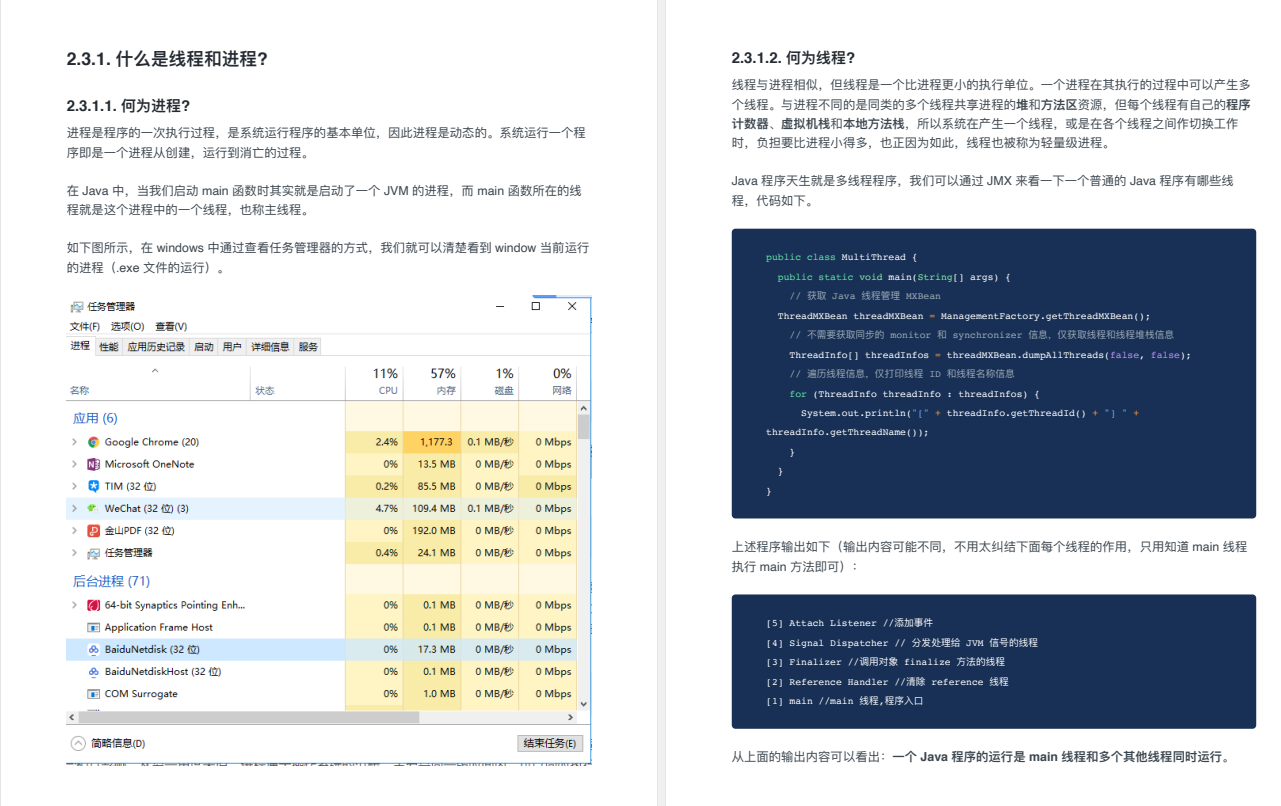The height and width of the screenshot is (806, 1281).
Task: Click the Application Frame Host icon
Action: tap(93, 627)
